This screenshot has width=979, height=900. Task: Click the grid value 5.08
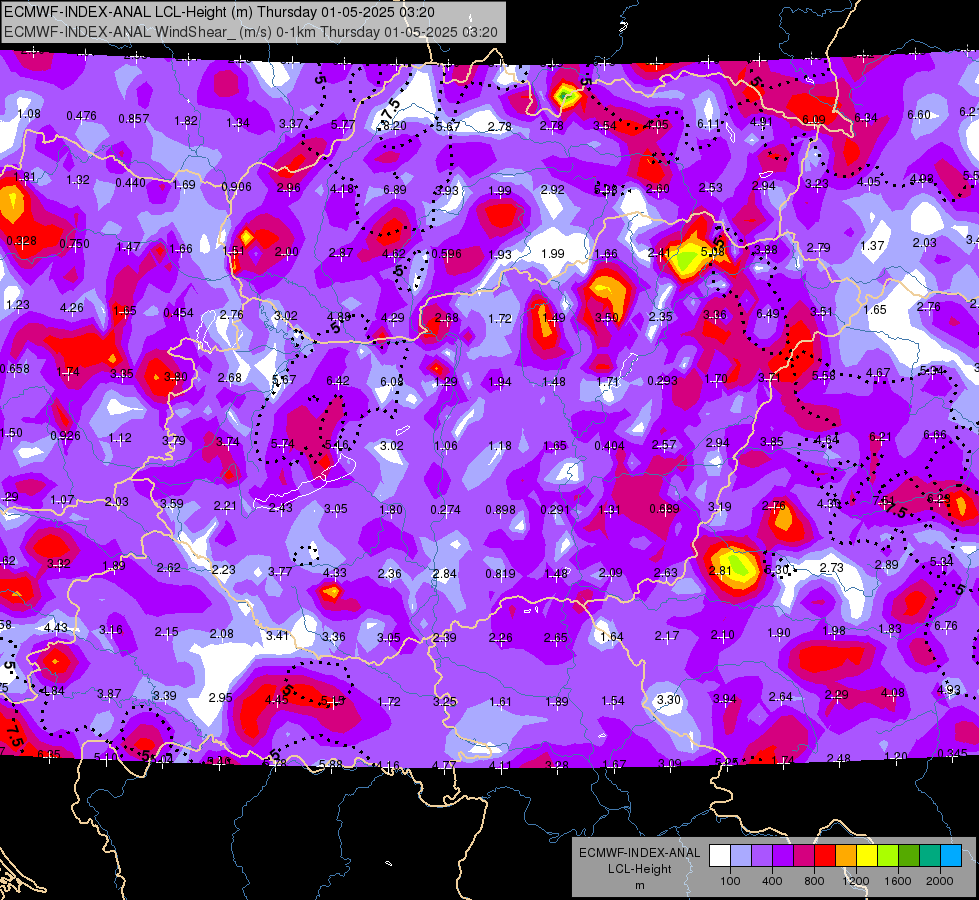pos(712,252)
